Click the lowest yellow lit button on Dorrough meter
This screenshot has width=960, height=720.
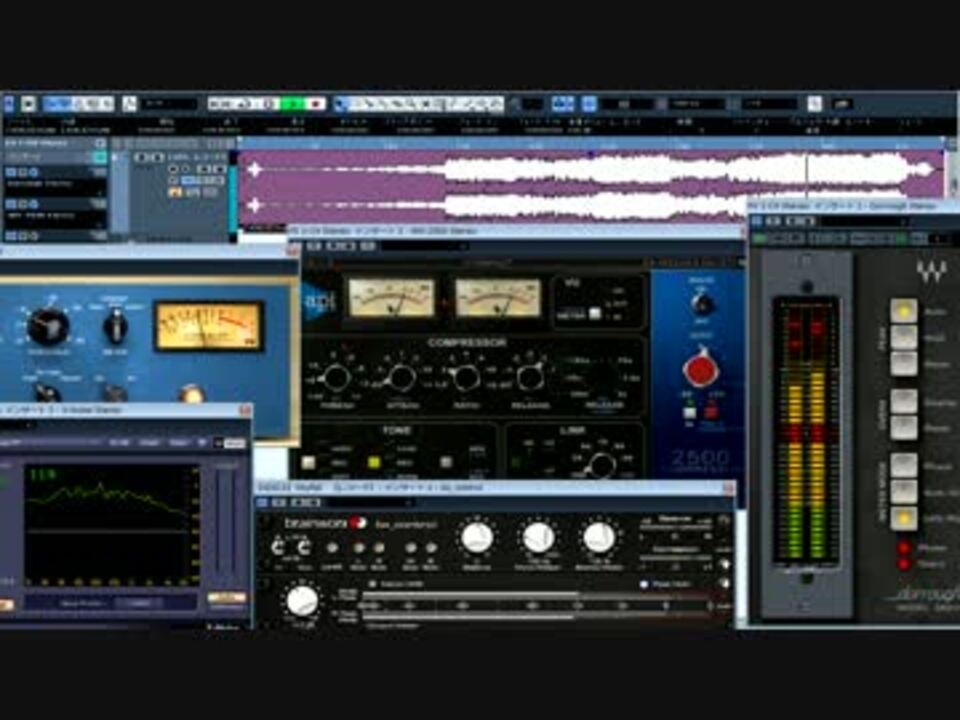coord(903,518)
